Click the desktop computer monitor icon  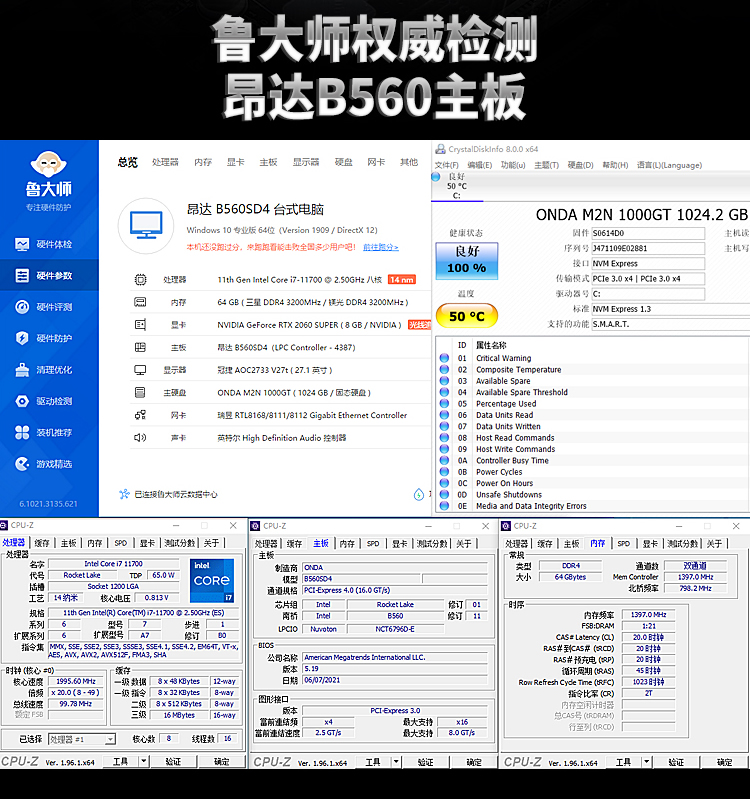146,226
